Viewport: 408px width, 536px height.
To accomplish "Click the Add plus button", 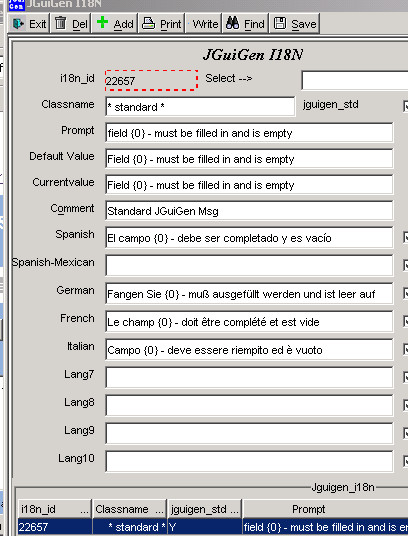I will point(114,24).
